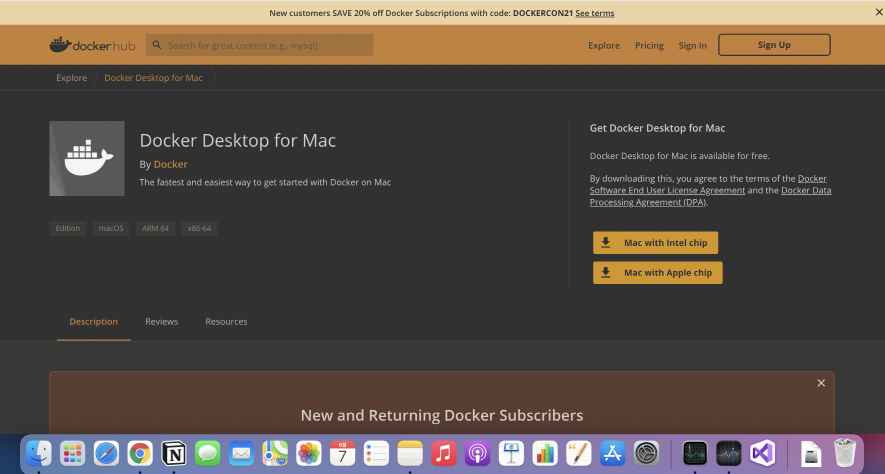Screen dimensions: 885x474
Task: Open Pages from the dock
Action: [x=579, y=453]
